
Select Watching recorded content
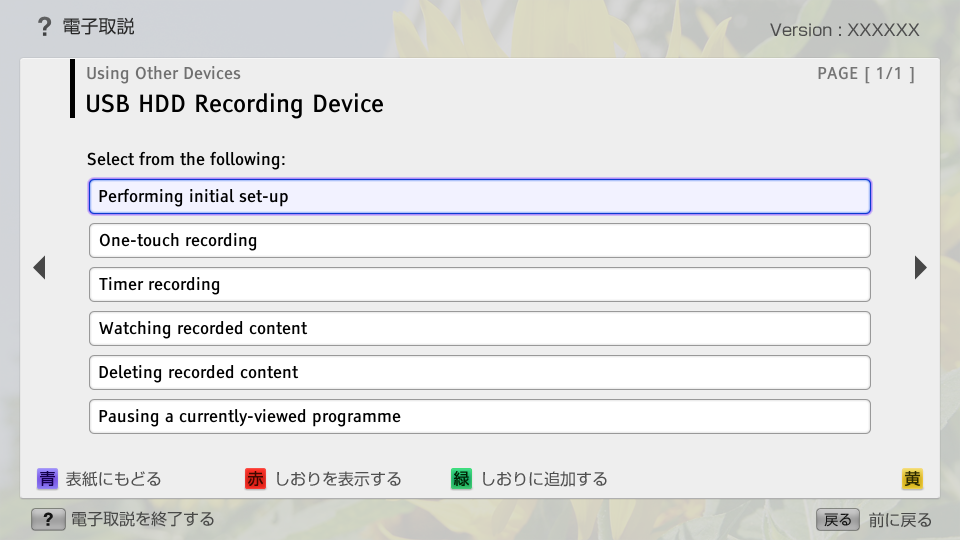coord(480,328)
